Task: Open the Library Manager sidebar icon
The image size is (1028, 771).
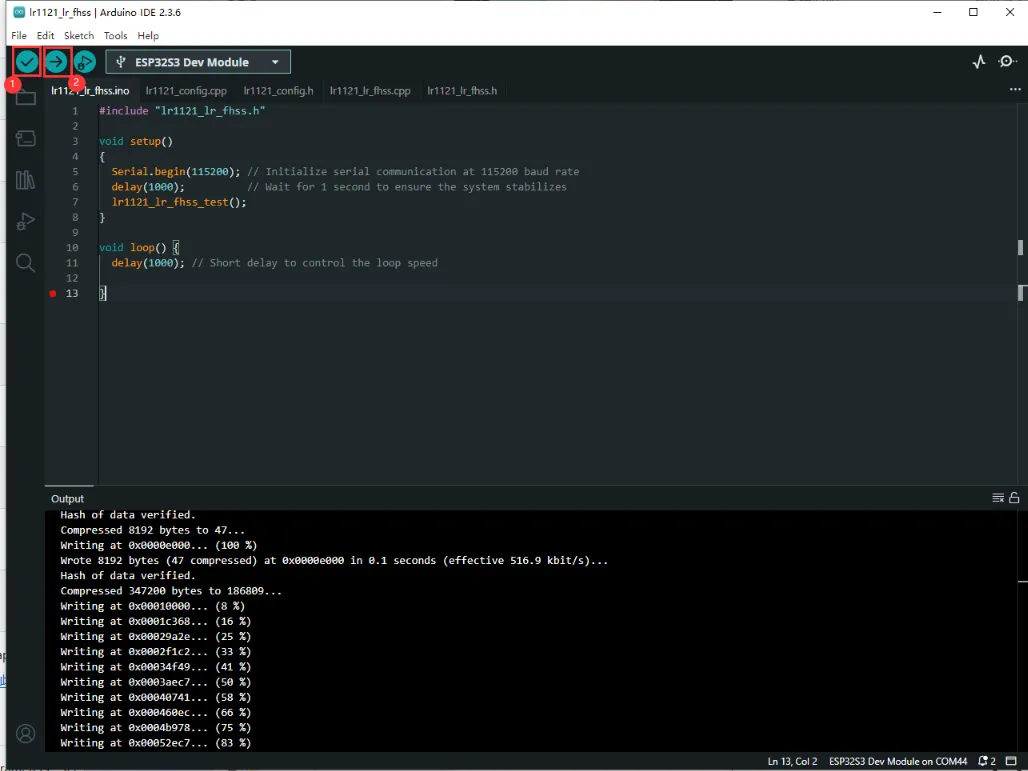Action: pos(26,180)
